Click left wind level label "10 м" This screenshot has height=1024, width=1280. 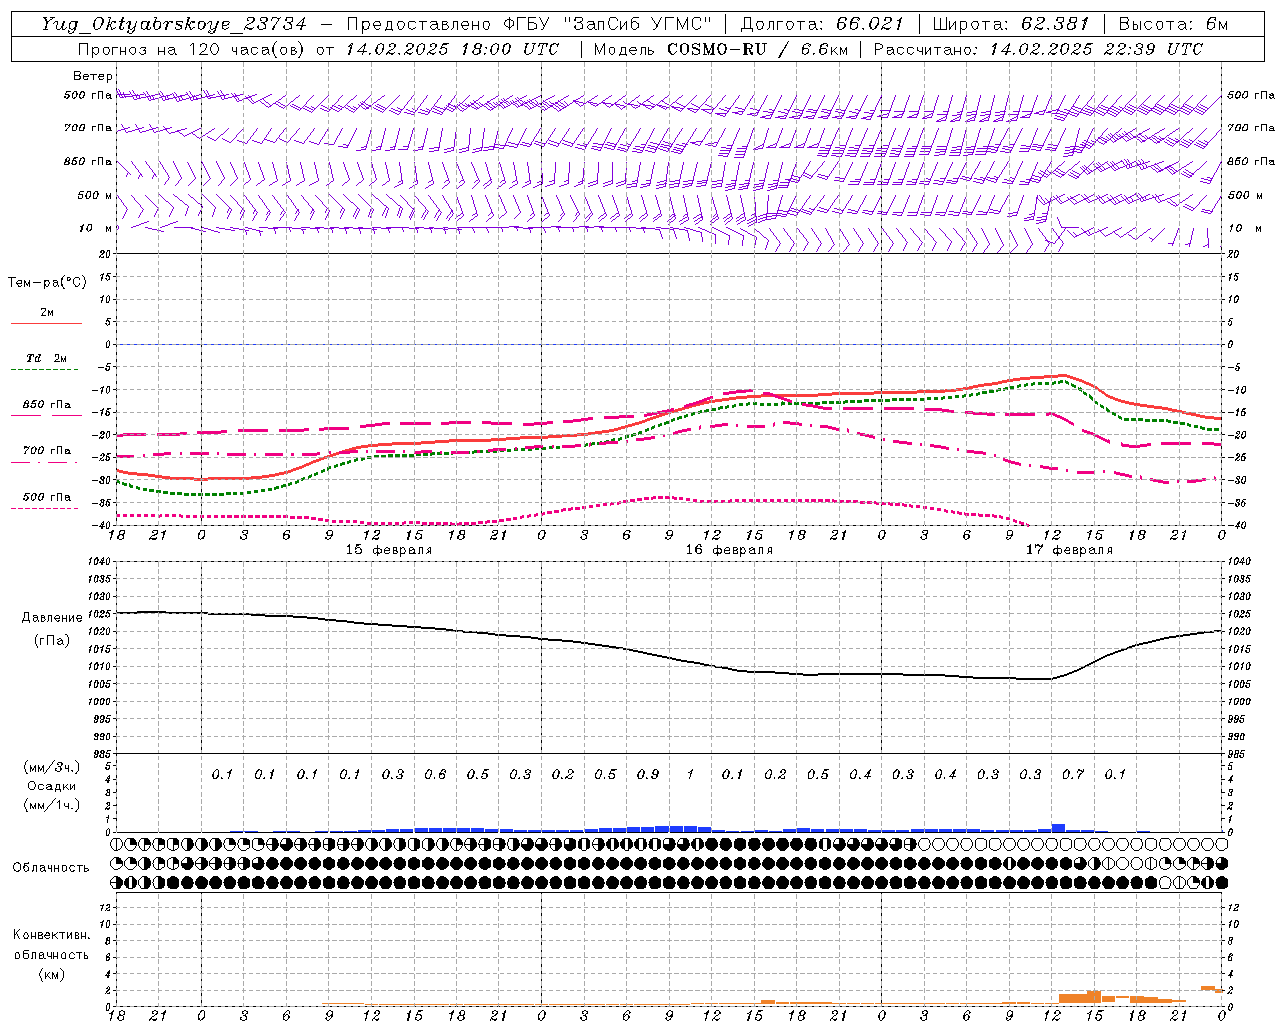coord(95,228)
